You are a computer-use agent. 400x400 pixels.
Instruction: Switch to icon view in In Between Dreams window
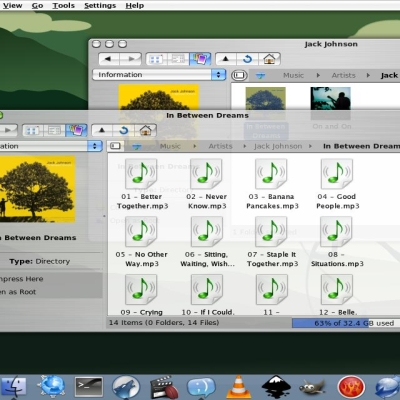pos(33,130)
